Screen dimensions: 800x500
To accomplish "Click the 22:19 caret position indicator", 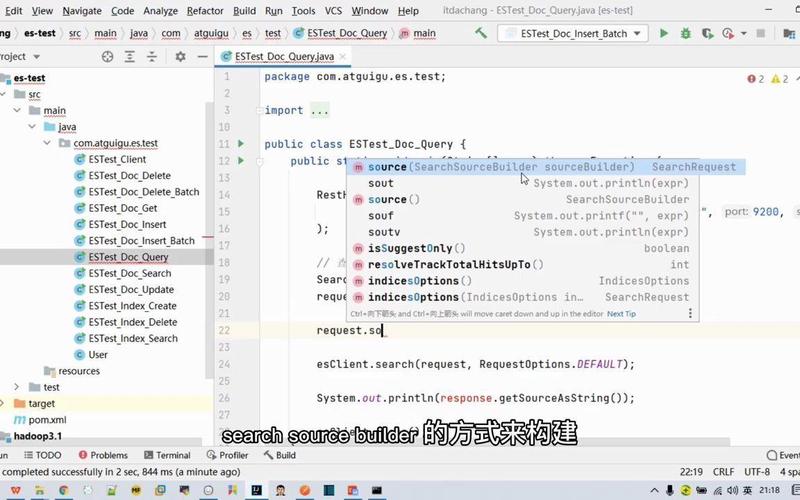I will tap(691, 472).
